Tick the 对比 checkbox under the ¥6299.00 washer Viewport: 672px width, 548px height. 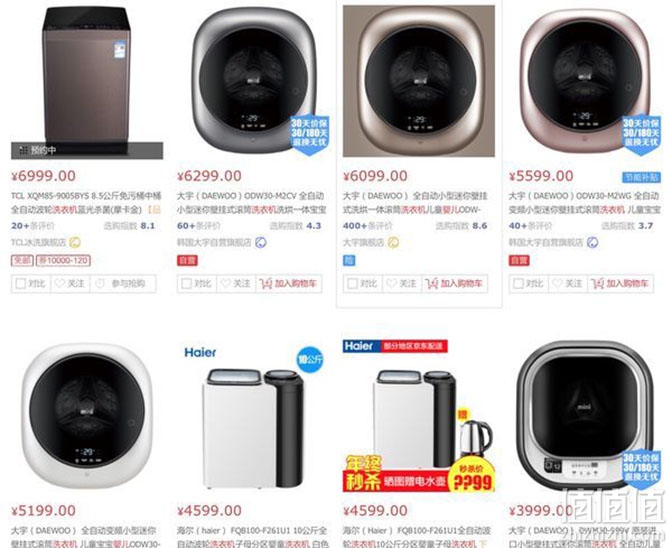click(186, 284)
